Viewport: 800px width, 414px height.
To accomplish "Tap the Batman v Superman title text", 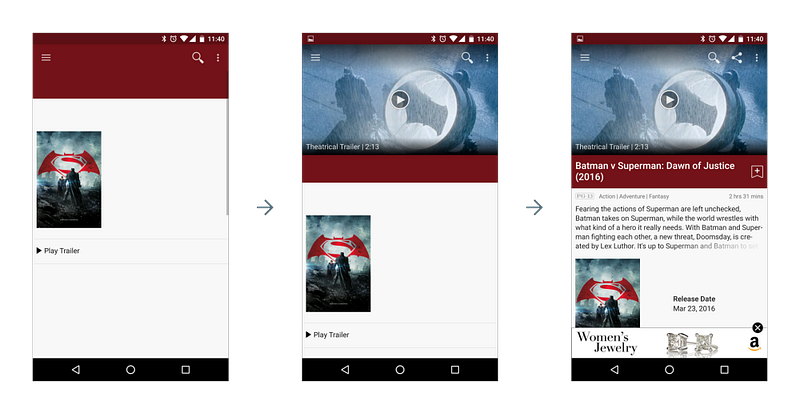I will (655, 172).
